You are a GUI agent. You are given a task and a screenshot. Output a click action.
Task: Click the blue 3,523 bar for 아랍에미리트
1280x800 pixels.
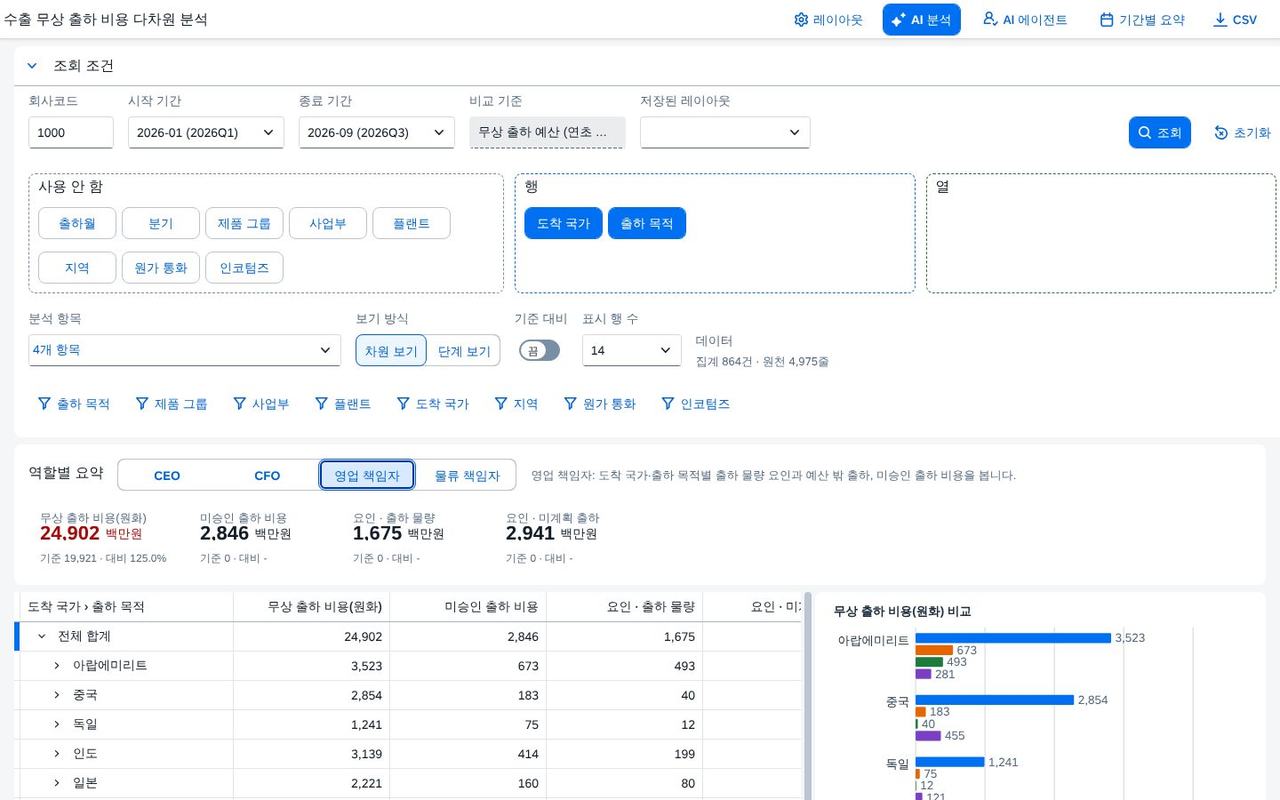tap(1013, 638)
